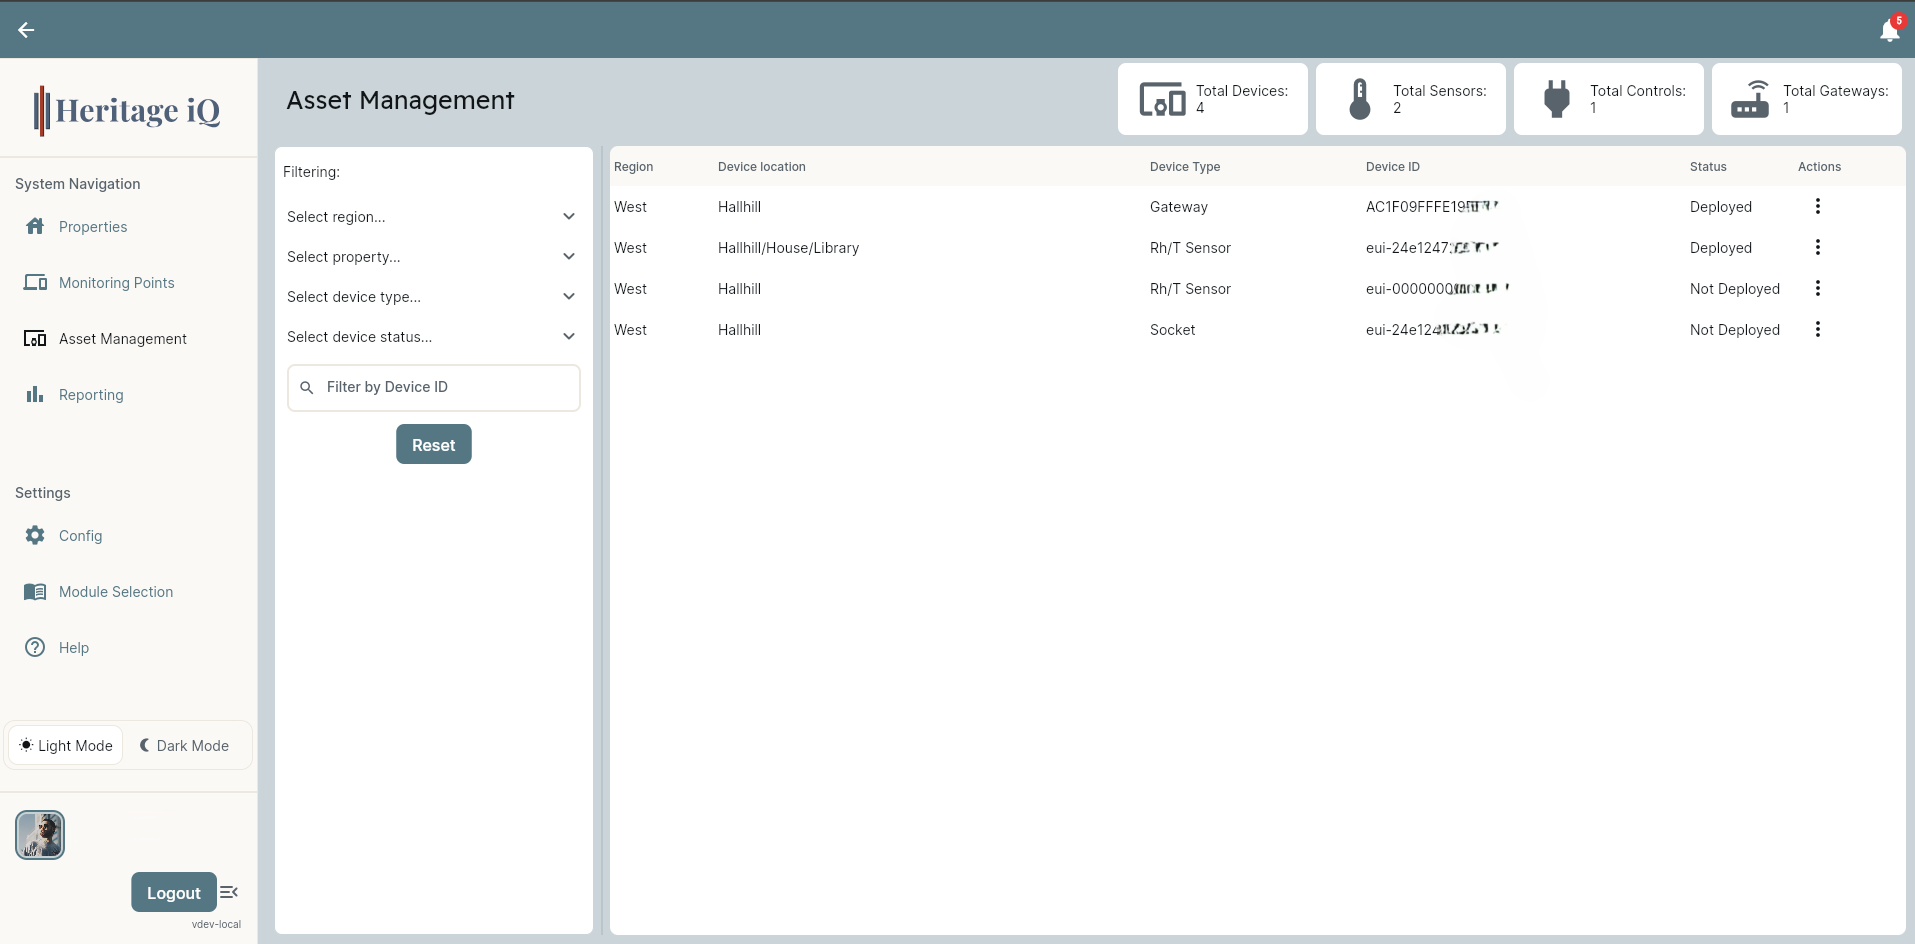
Task: Click the Asset Management sidebar icon
Action: 35,338
